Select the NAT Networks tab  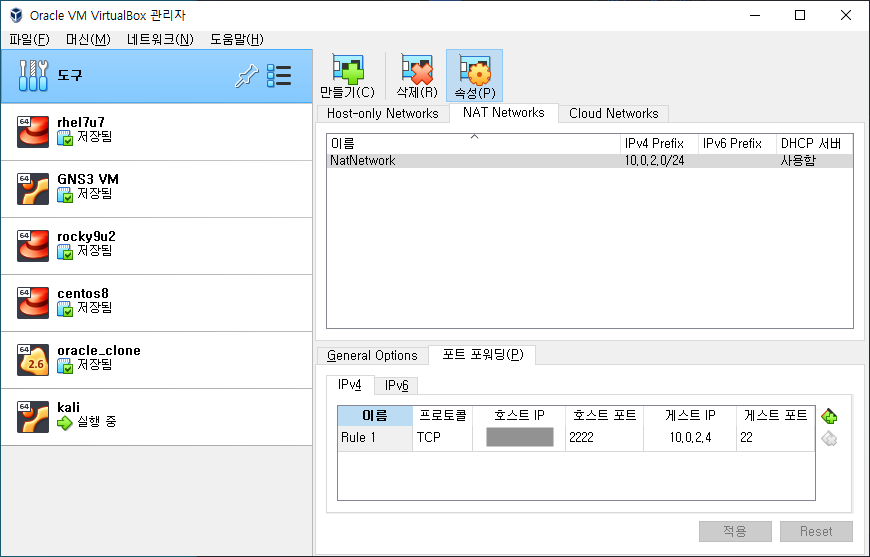(x=504, y=113)
